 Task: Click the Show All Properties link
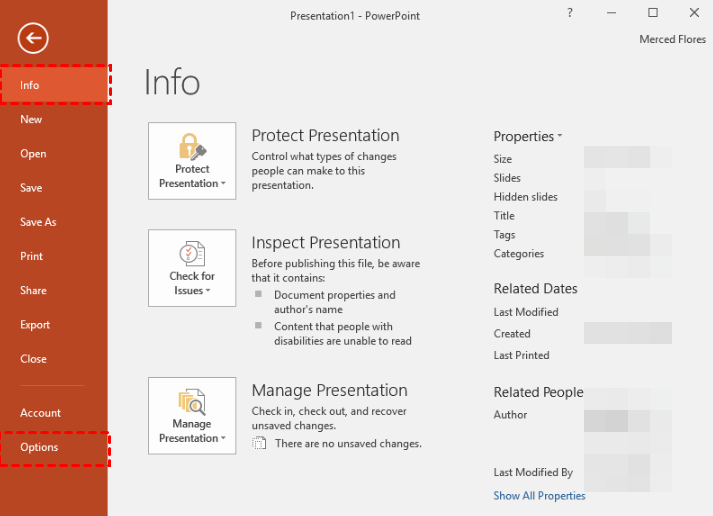539,496
